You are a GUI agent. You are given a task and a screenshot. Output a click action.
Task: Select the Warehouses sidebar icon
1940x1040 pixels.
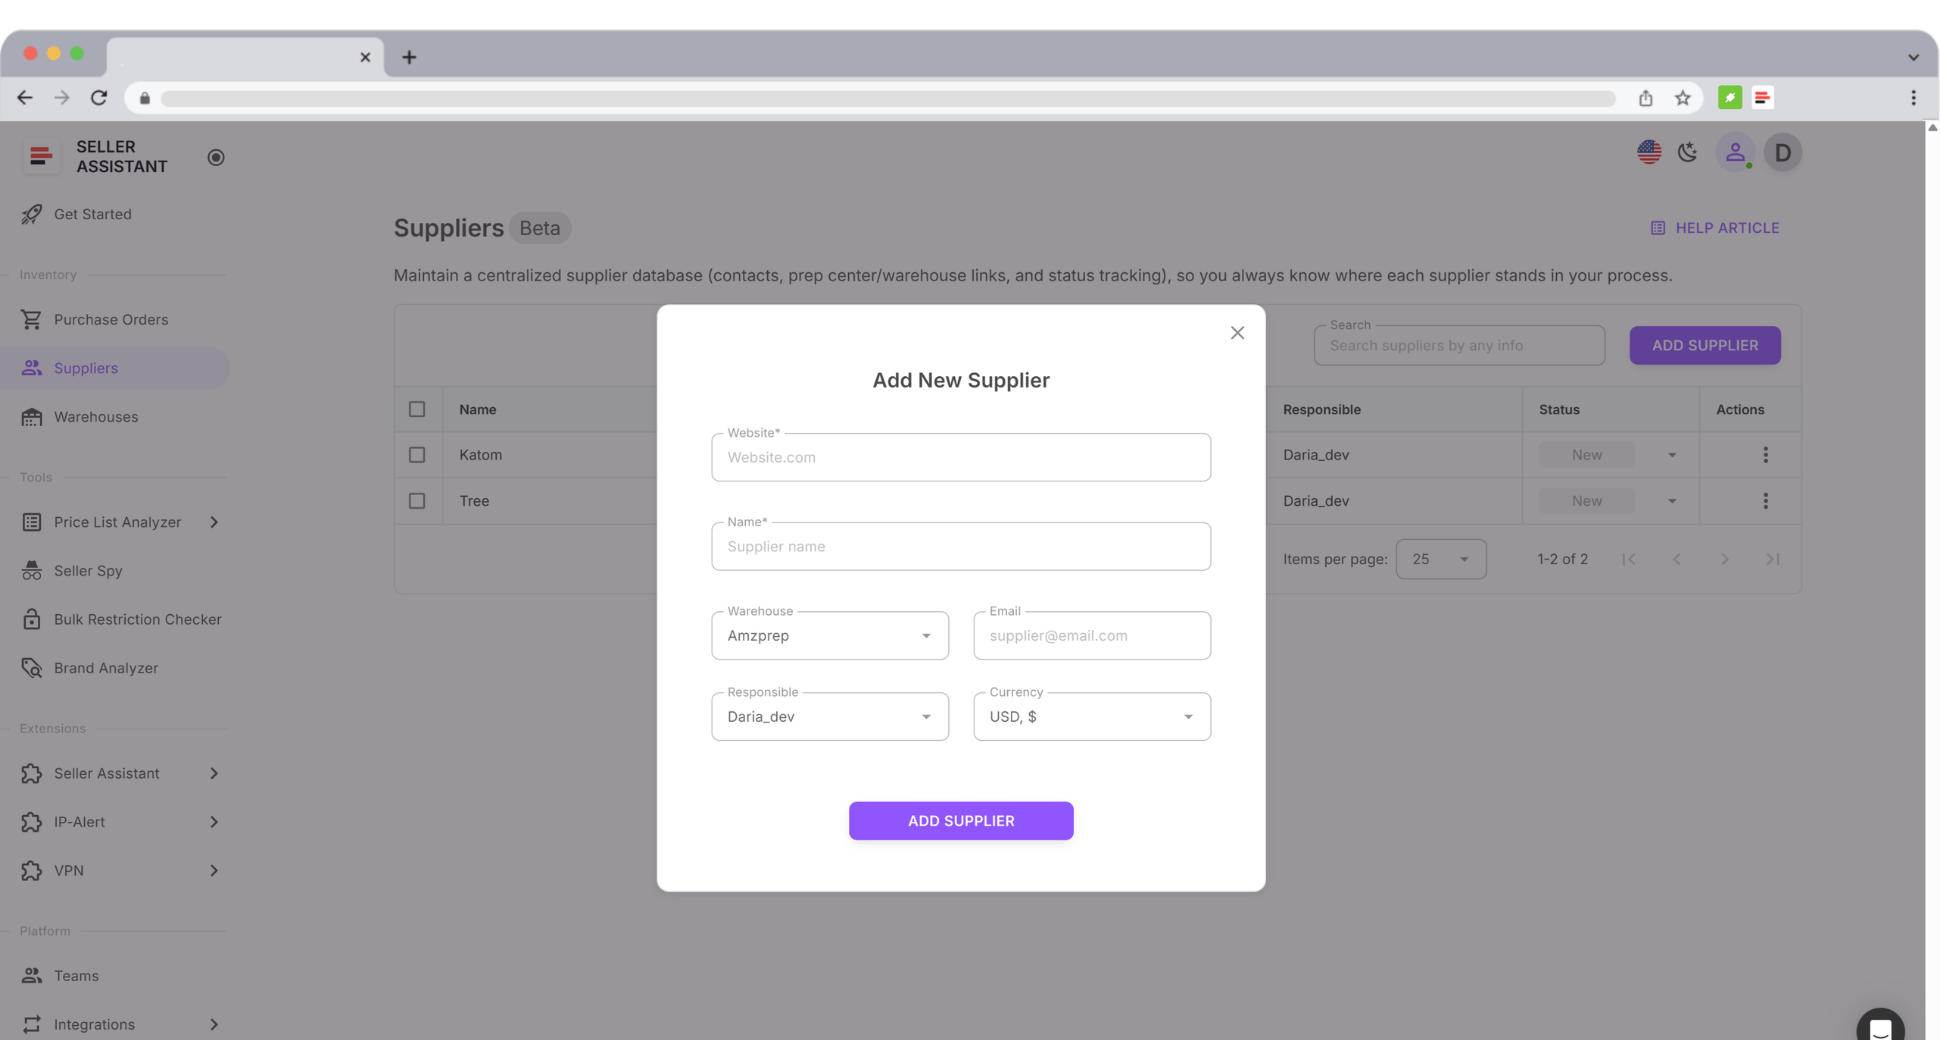[x=33, y=417]
